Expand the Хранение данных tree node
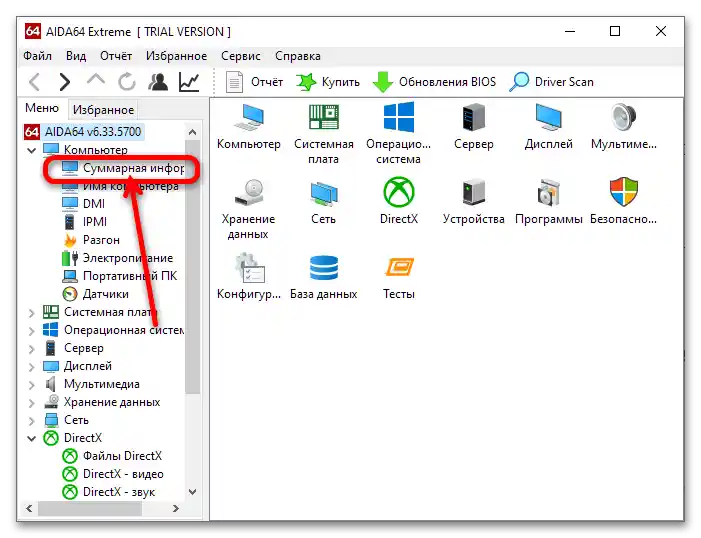Image resolution: width=701 pixels, height=538 pixels. point(31,403)
